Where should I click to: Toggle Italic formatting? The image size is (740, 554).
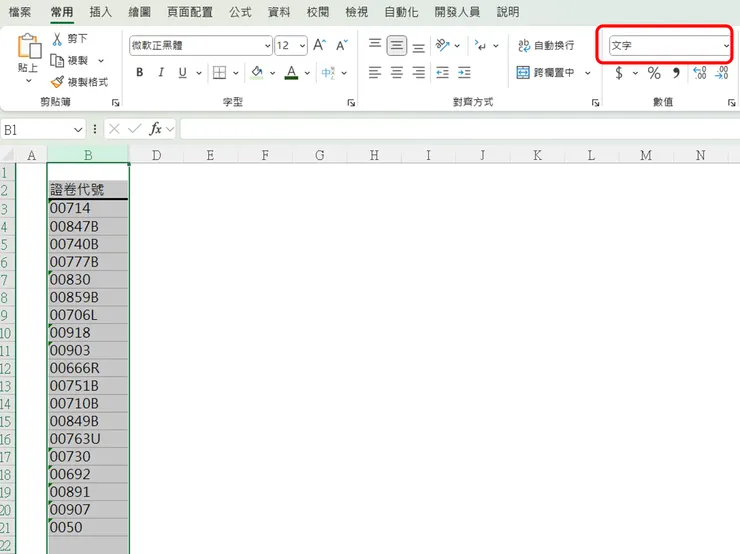pos(161,73)
